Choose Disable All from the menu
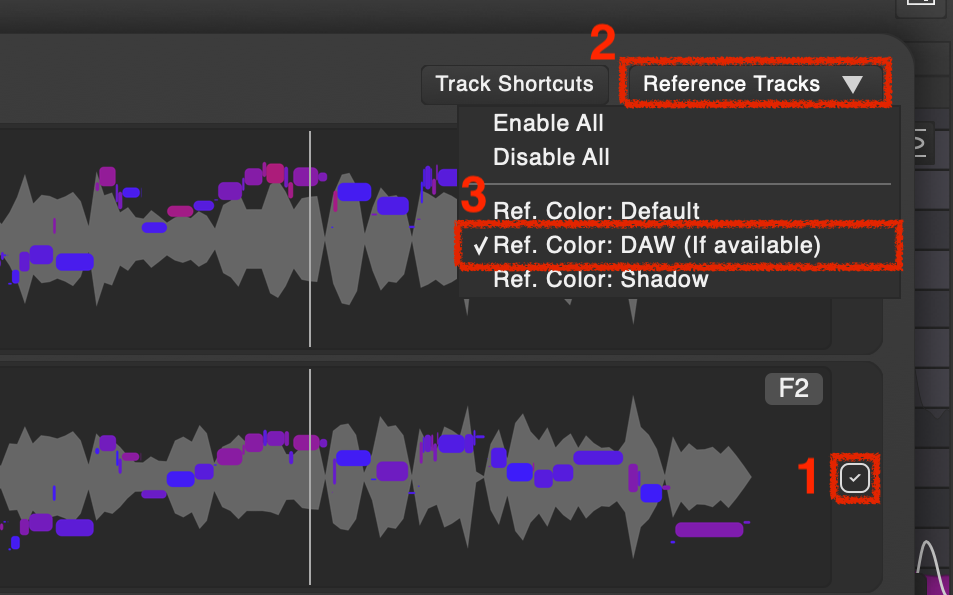Screen dimensions: 953x595 click(x=551, y=157)
